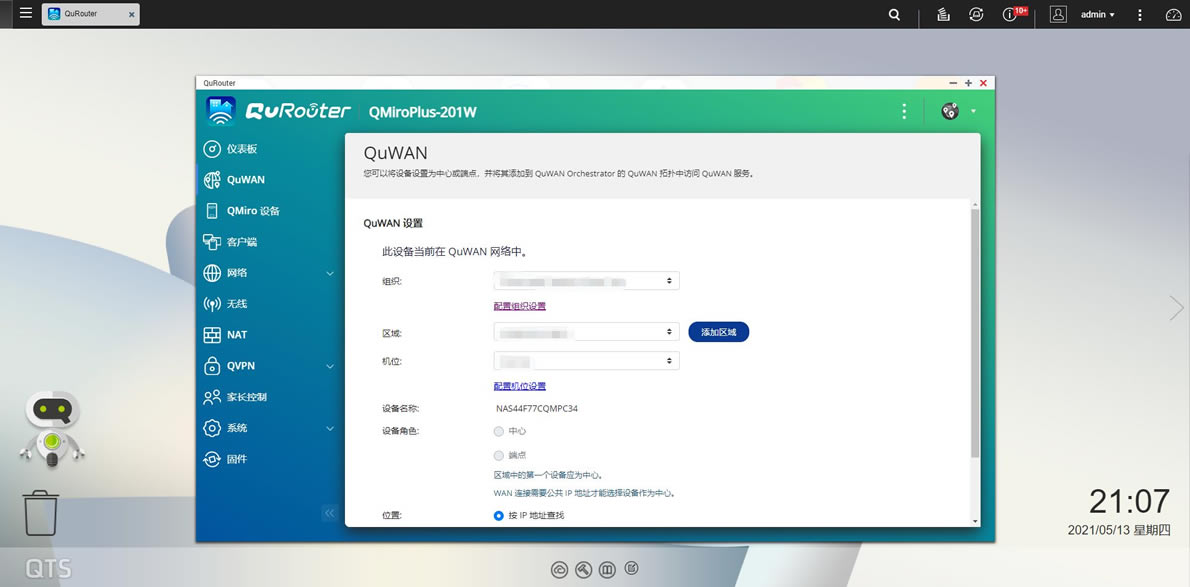Image resolution: width=1190 pixels, height=587 pixels.
Task: Open external devices icon in top bar
Action: coord(976,14)
